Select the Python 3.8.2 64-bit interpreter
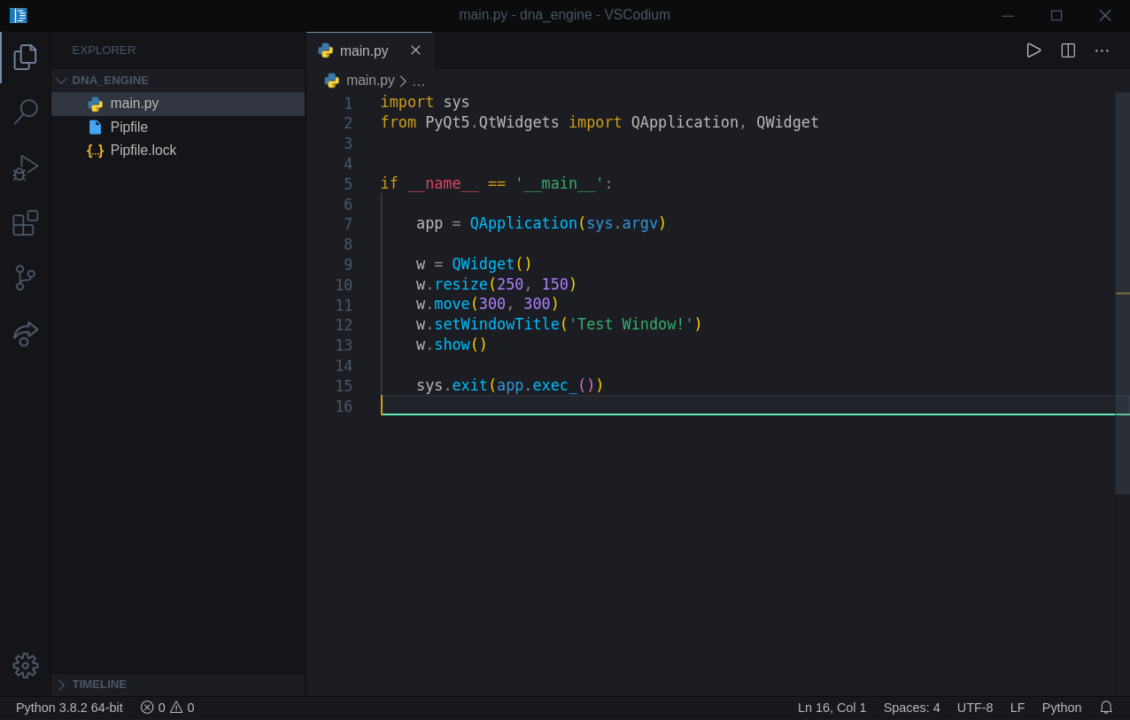 point(69,707)
